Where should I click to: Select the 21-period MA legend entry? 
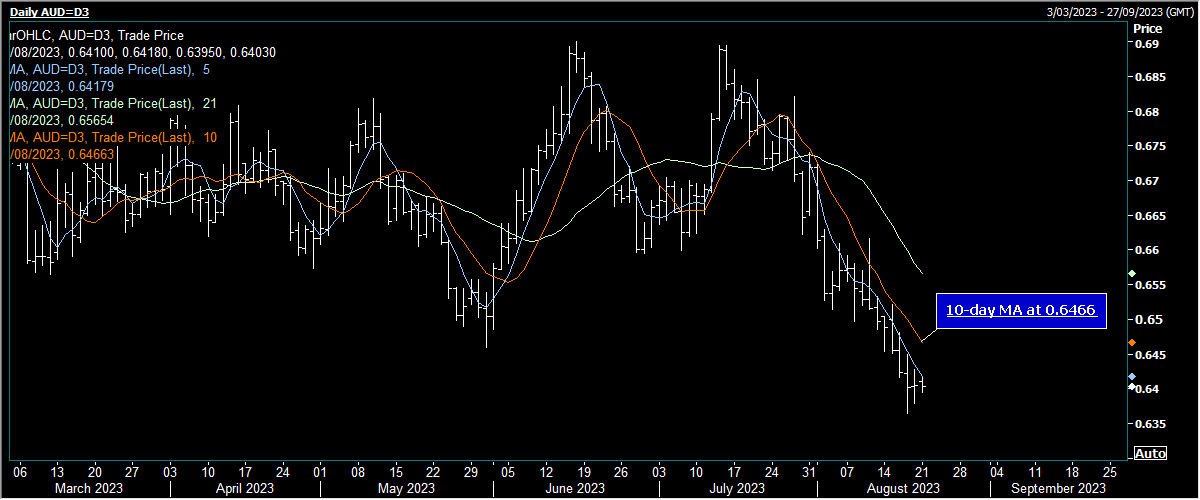click(x=114, y=104)
